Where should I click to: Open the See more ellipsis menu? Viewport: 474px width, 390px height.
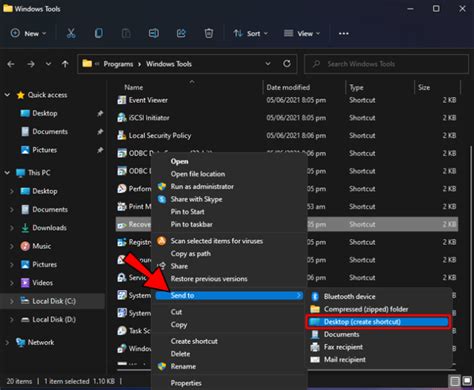344,33
